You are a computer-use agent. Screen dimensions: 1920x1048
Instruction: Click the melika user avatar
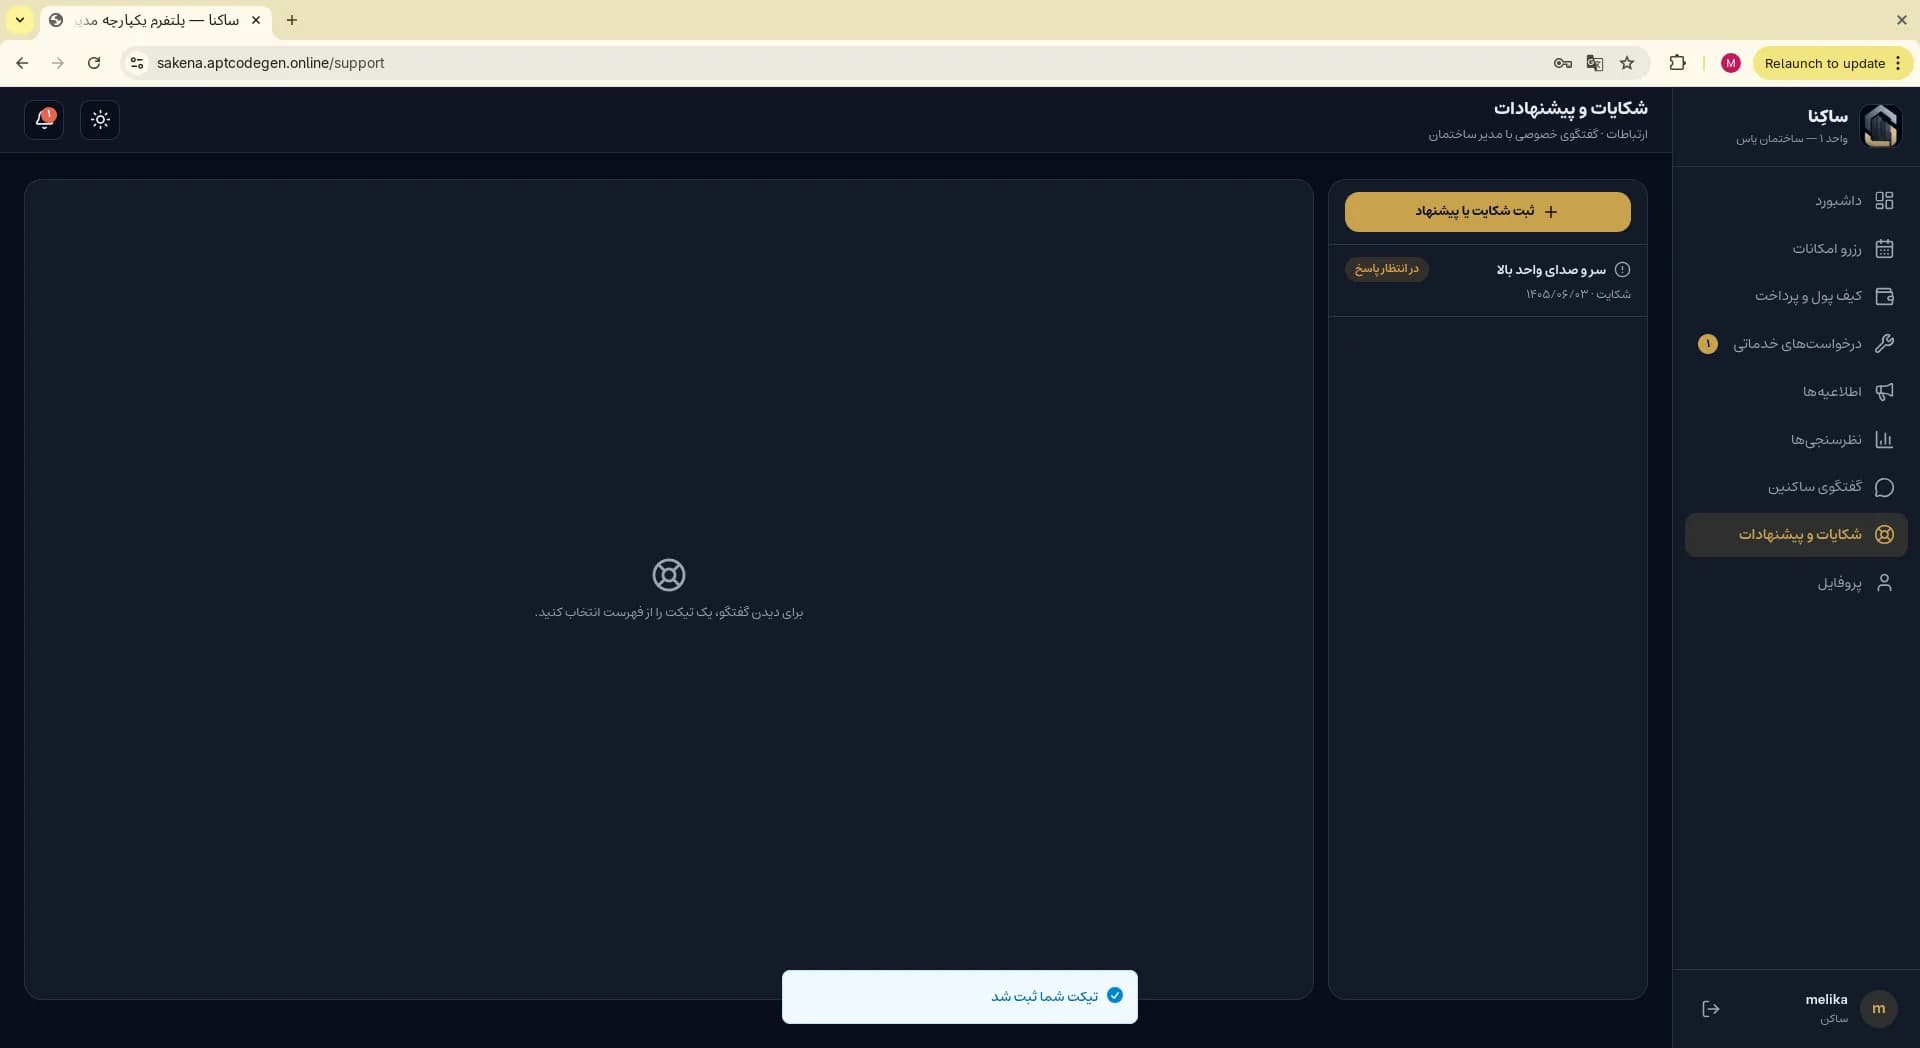pyautogui.click(x=1879, y=1009)
